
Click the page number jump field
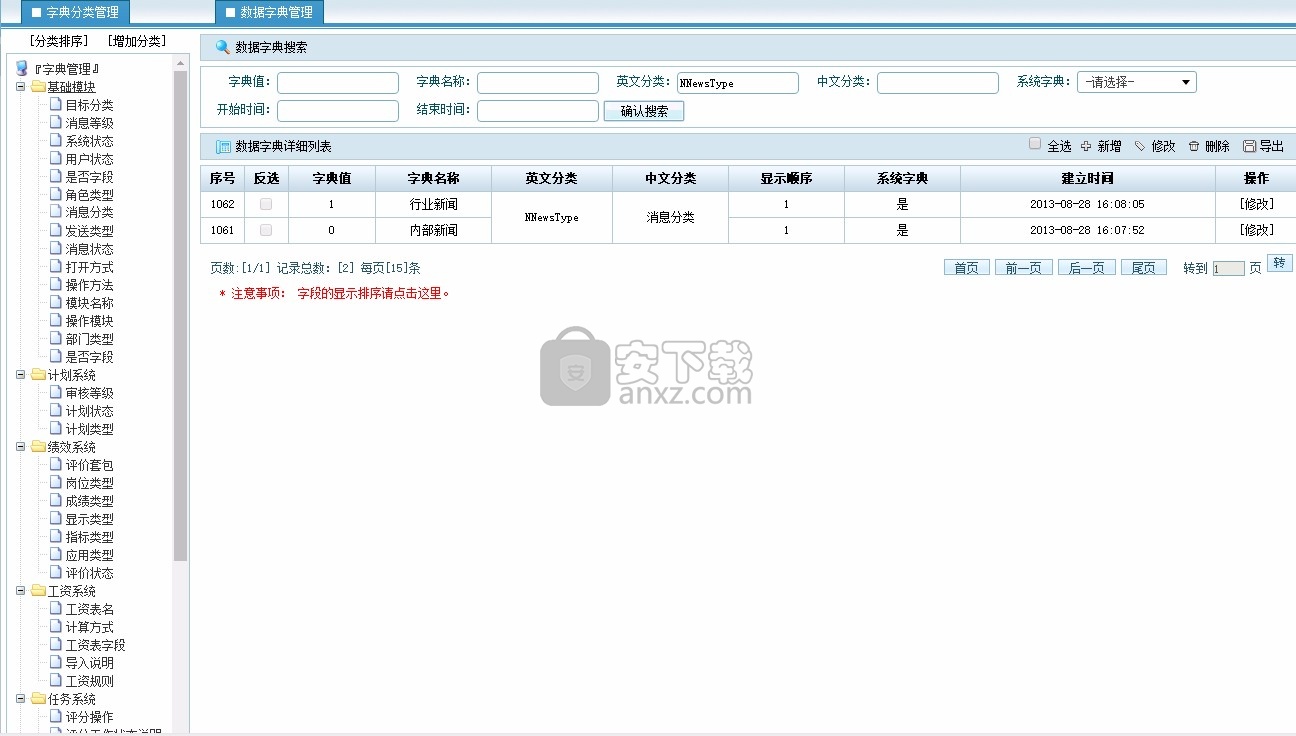1229,268
